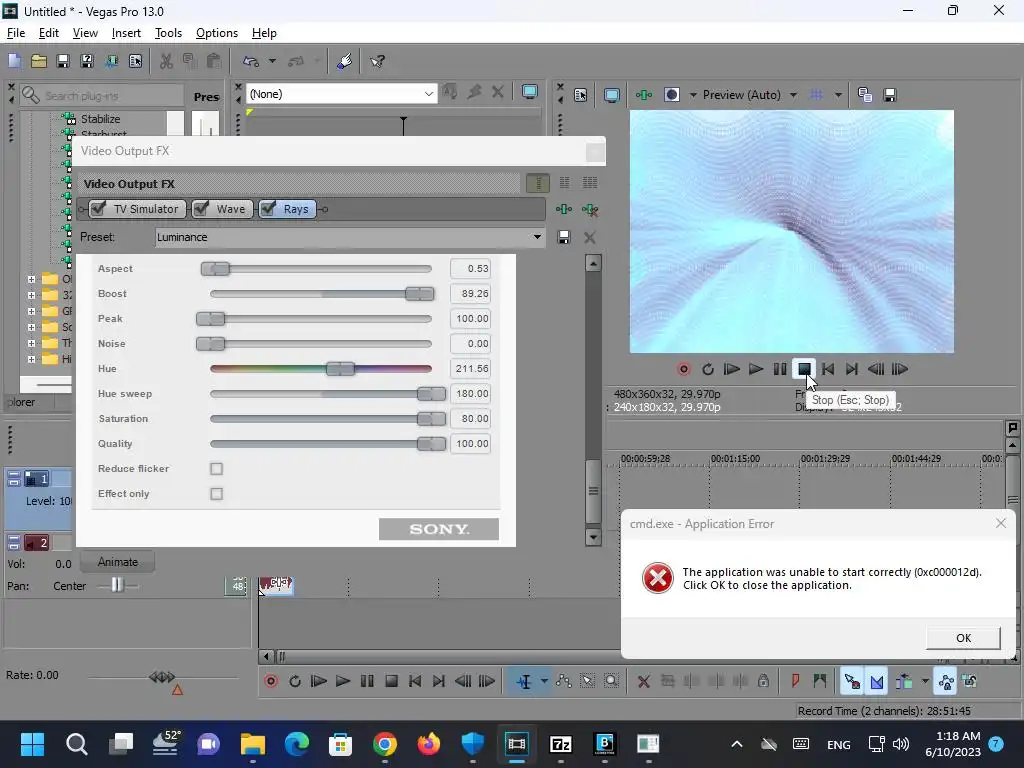
Task: Click Record in the Video Preview transport
Action: [x=683, y=369]
